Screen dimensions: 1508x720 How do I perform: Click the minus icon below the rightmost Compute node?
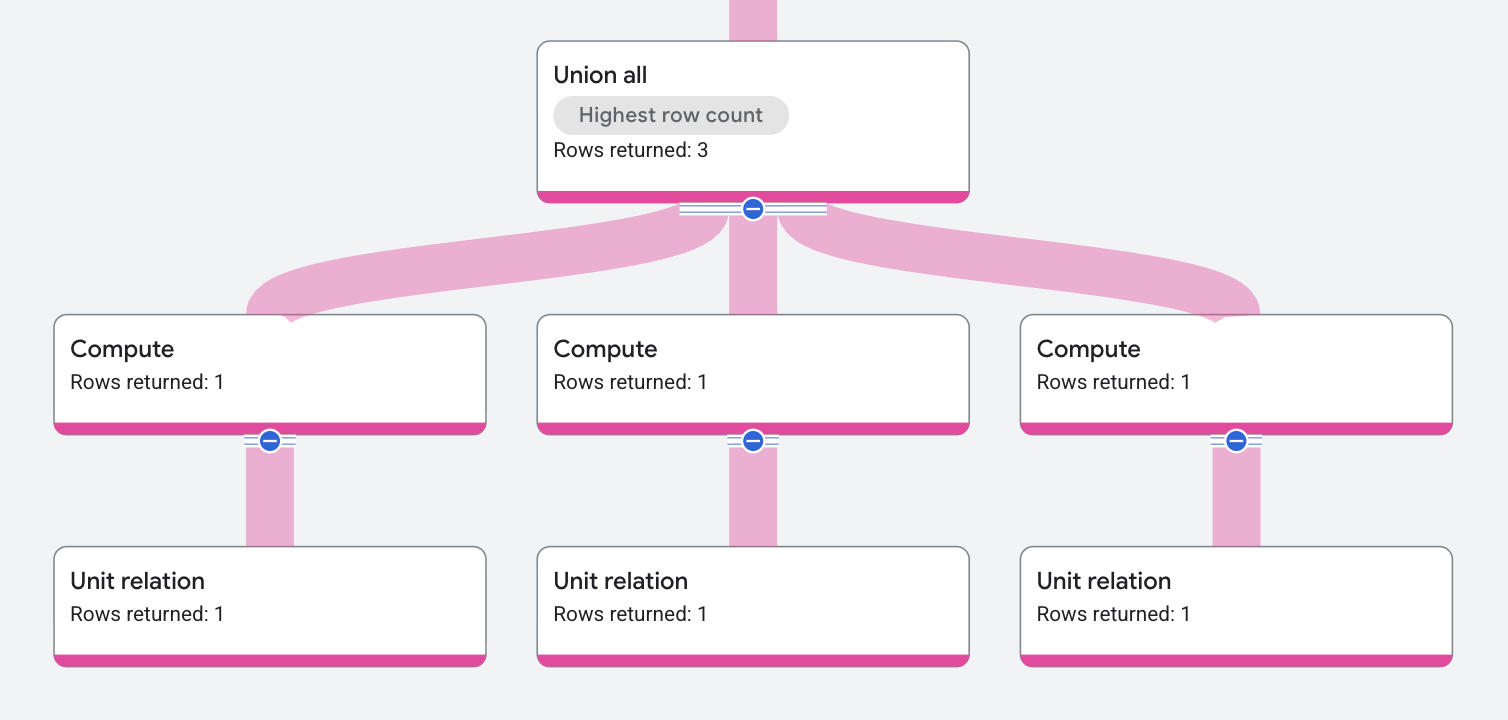1235,439
